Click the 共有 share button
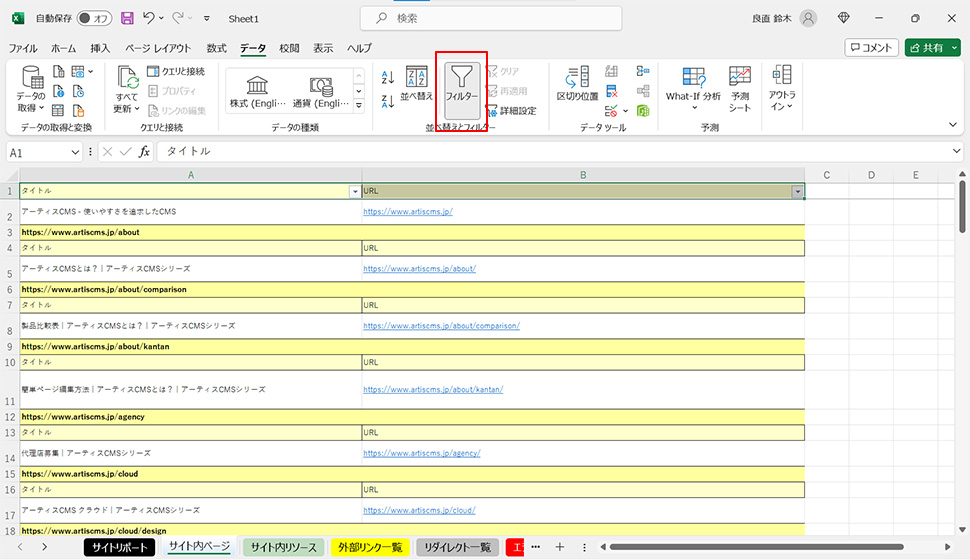This screenshot has width=970, height=560. (927, 48)
